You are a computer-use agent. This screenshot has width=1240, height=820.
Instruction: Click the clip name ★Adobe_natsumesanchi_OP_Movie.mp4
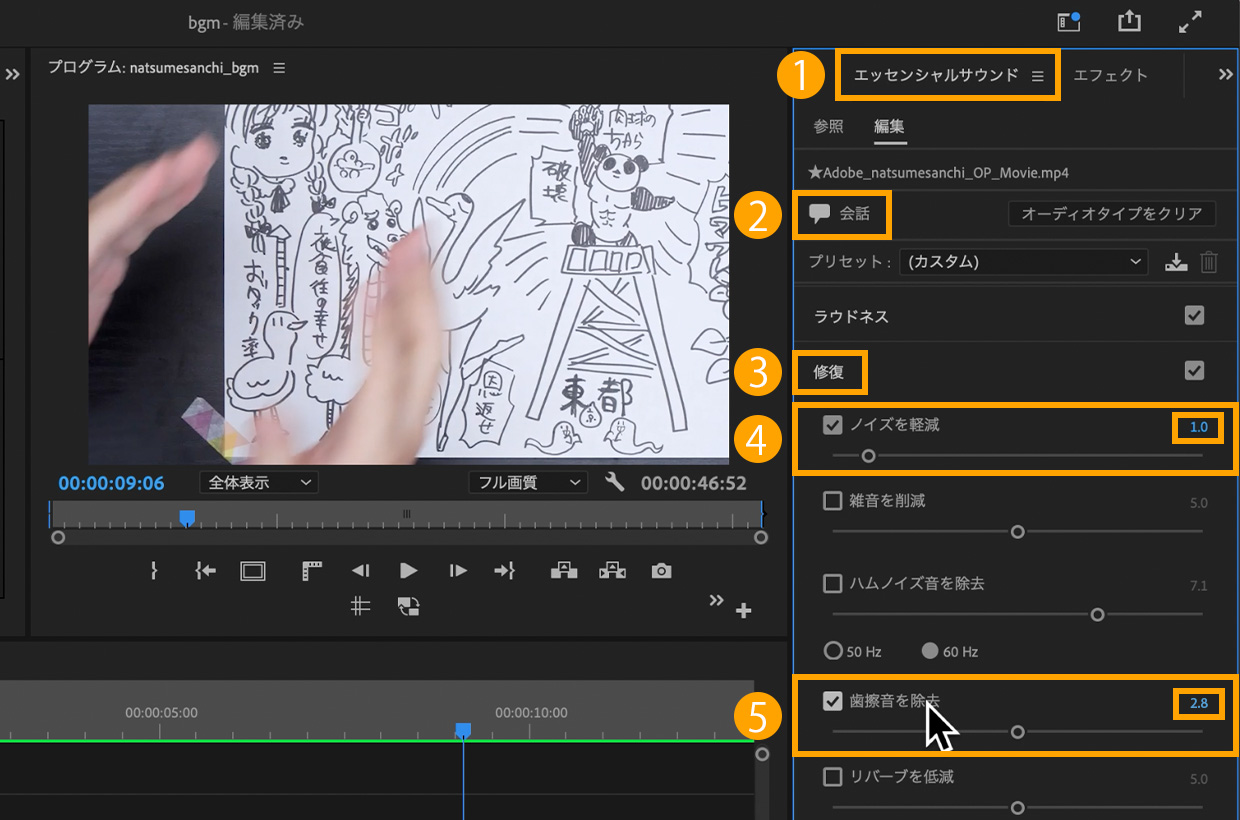[x=938, y=172]
